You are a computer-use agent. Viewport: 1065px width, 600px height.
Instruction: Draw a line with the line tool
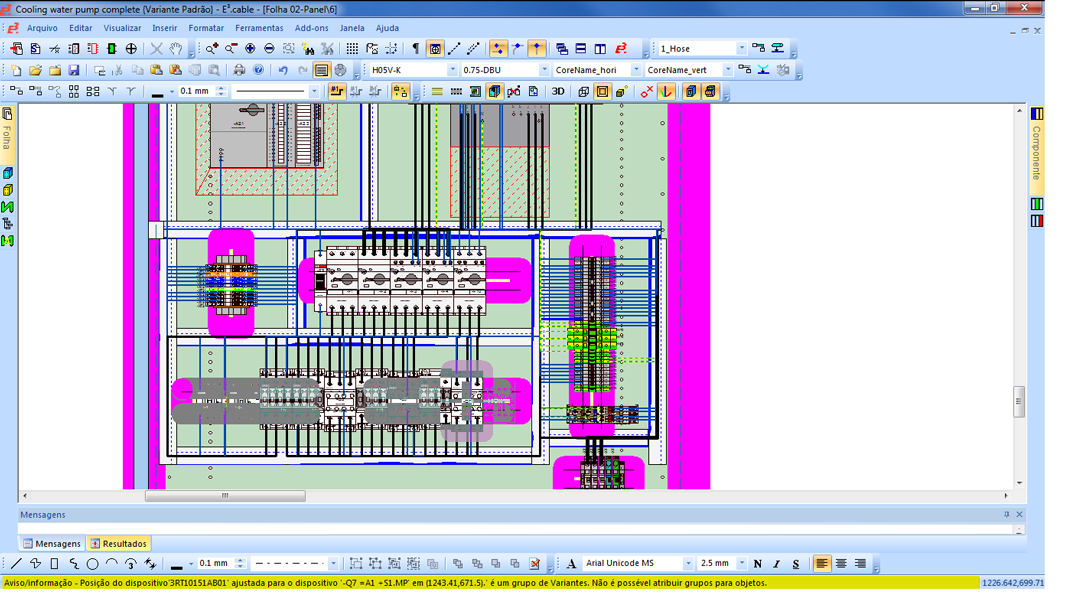(x=16, y=563)
